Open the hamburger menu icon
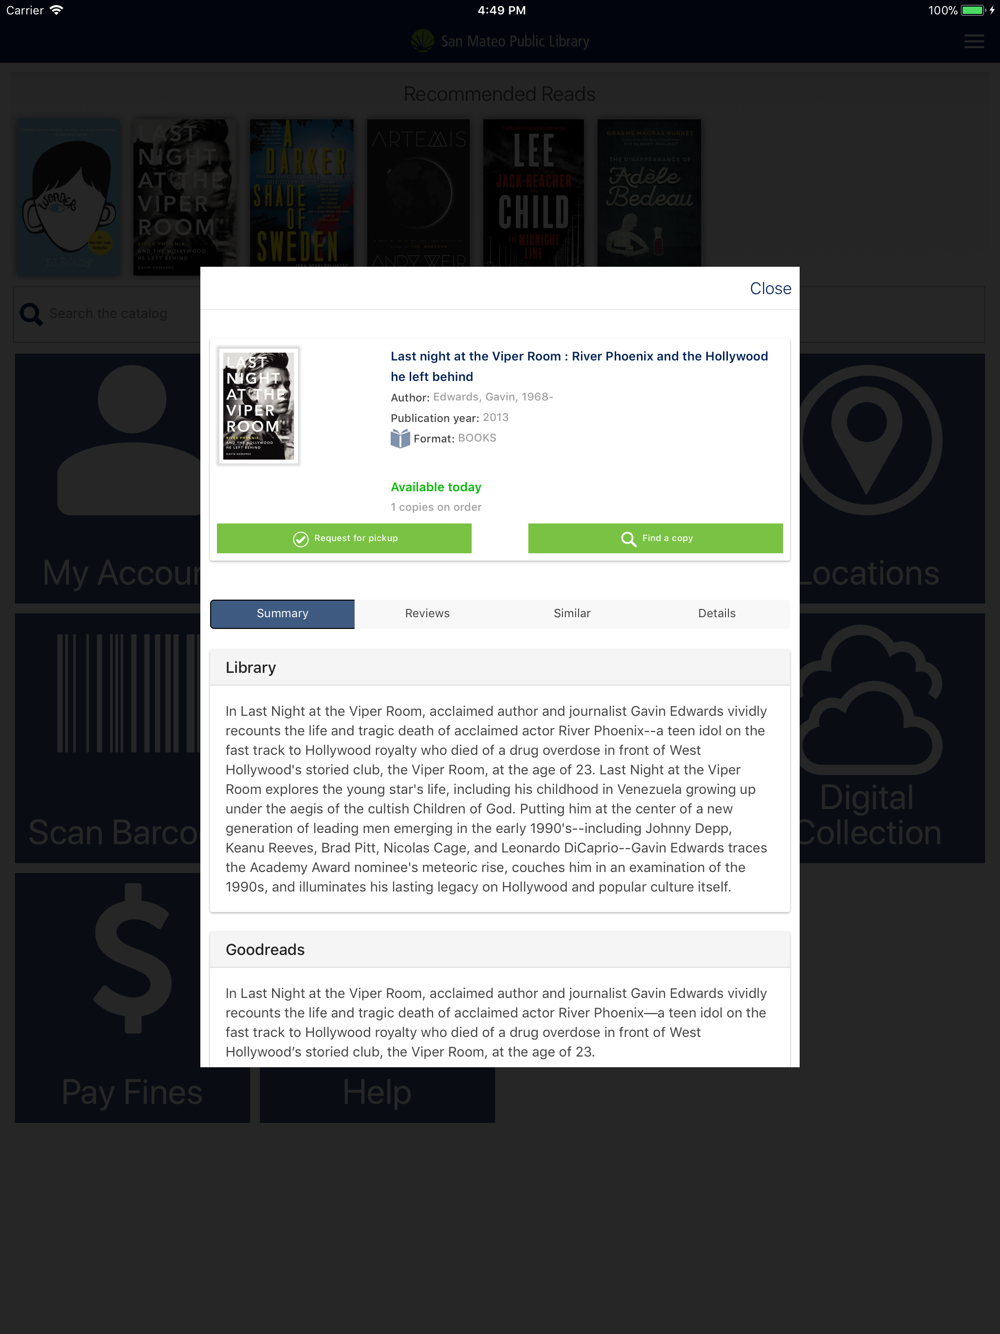 tap(974, 41)
